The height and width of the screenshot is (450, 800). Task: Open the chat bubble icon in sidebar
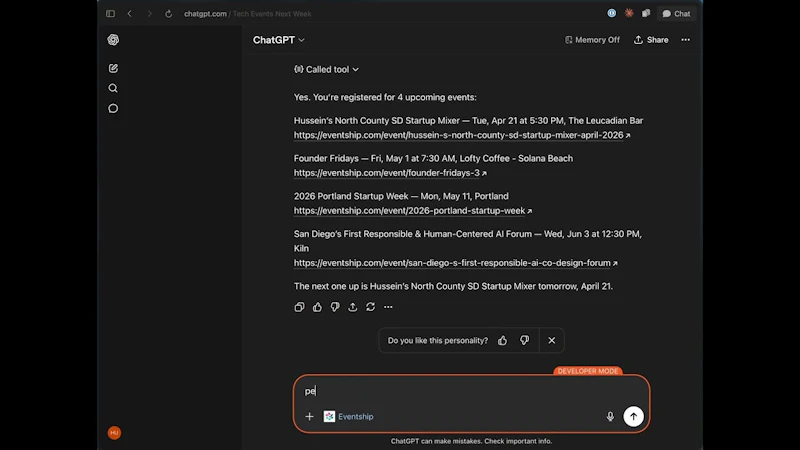coord(113,109)
